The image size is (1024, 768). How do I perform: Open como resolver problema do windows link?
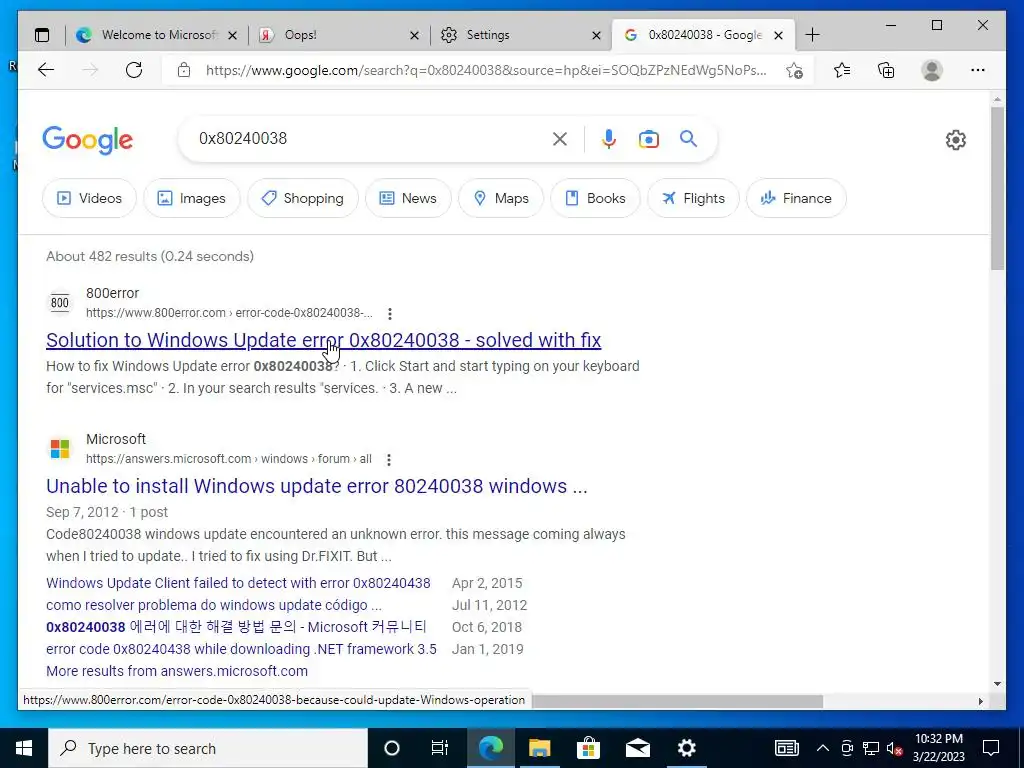tap(214, 605)
